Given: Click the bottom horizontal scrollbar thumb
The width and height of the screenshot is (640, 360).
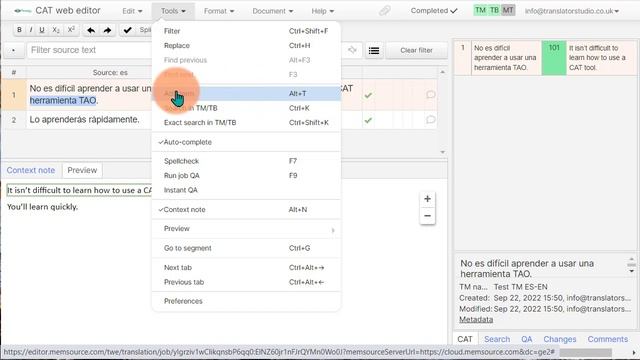Looking at the screenshot, I should (585, 352).
